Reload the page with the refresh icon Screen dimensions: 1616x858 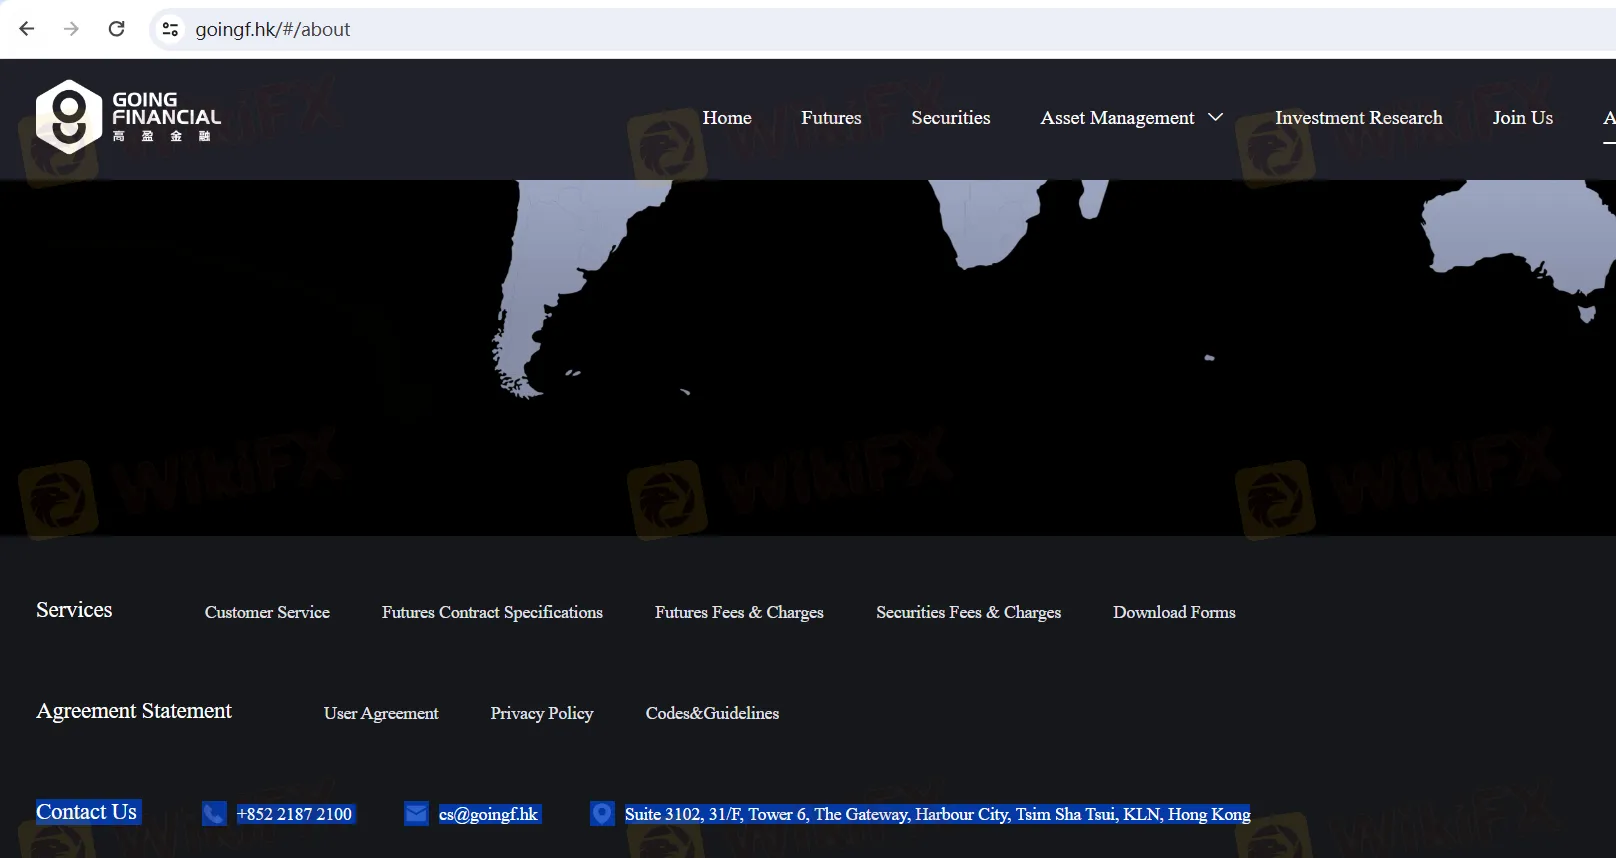[116, 29]
